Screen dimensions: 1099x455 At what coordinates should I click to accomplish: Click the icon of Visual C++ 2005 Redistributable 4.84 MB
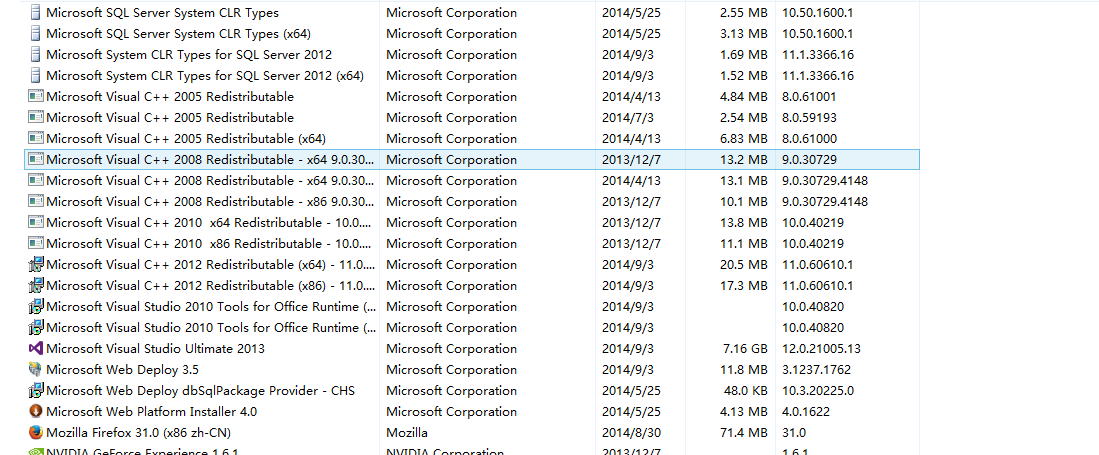(36, 97)
